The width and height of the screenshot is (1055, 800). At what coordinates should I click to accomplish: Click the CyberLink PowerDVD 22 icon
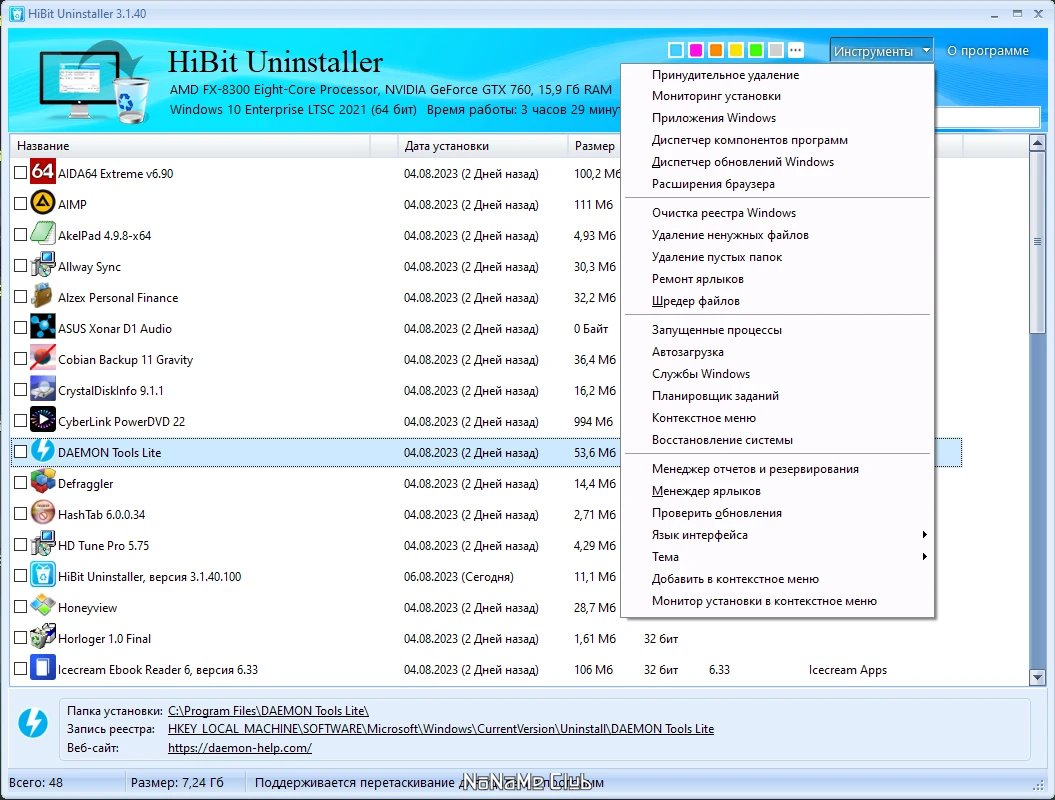pos(42,419)
